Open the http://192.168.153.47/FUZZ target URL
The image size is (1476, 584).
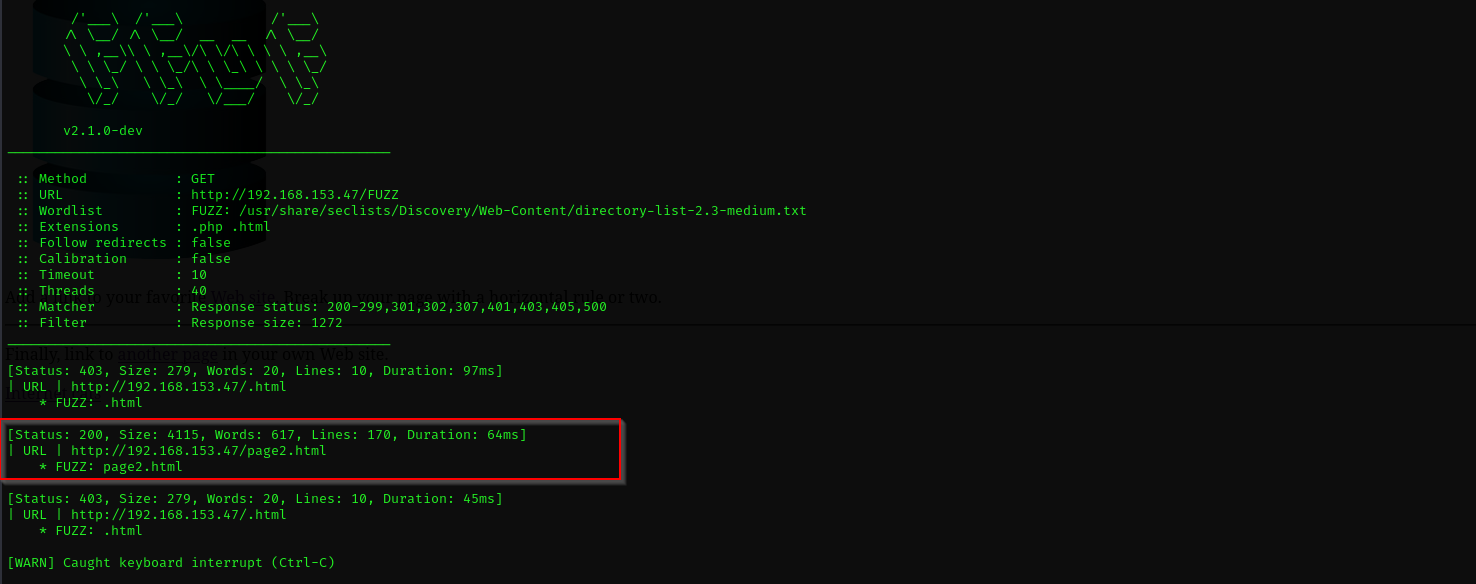(x=295, y=195)
